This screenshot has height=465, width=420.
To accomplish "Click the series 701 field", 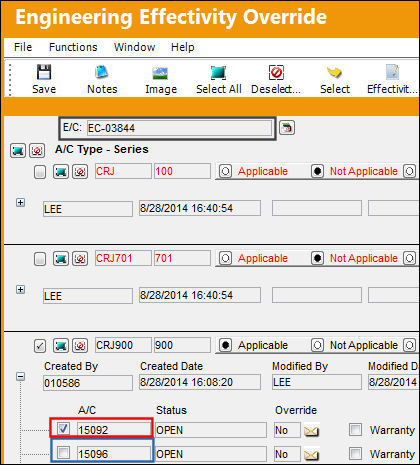I will (x=182, y=258).
